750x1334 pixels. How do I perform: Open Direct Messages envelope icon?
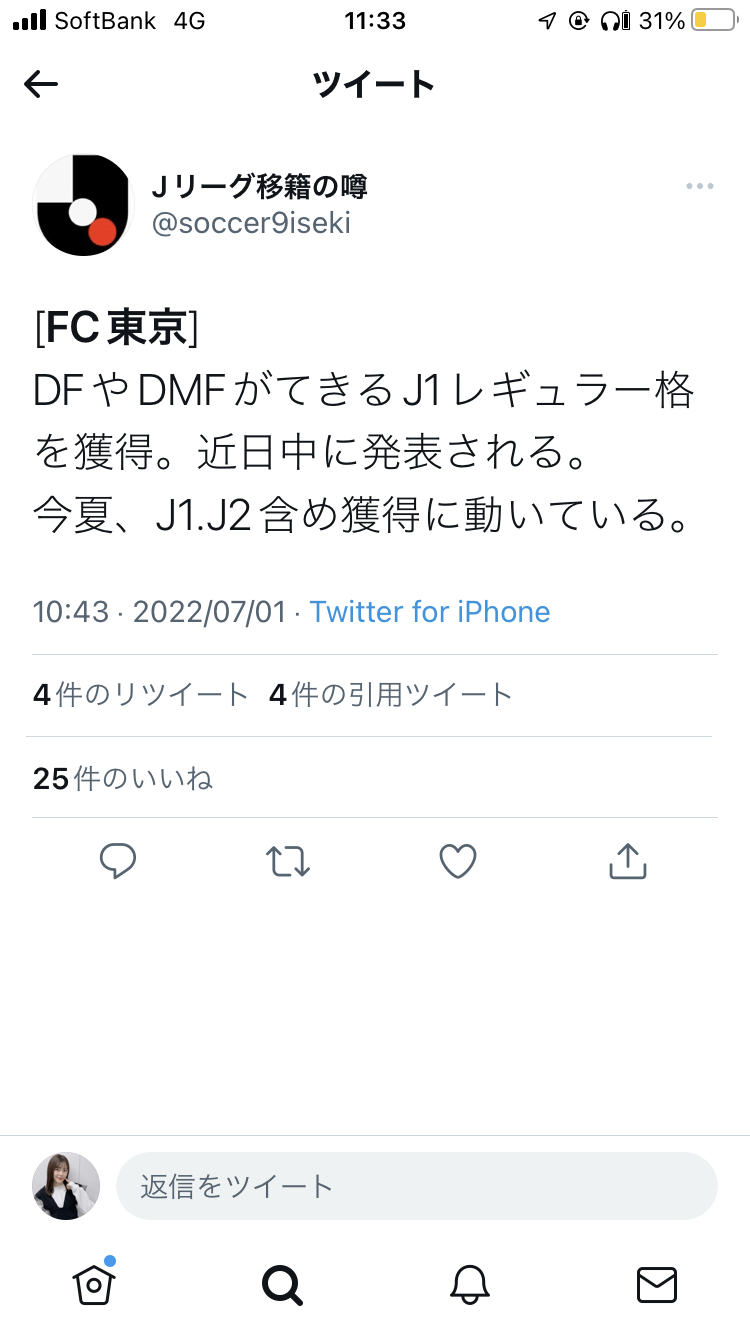(x=657, y=1284)
